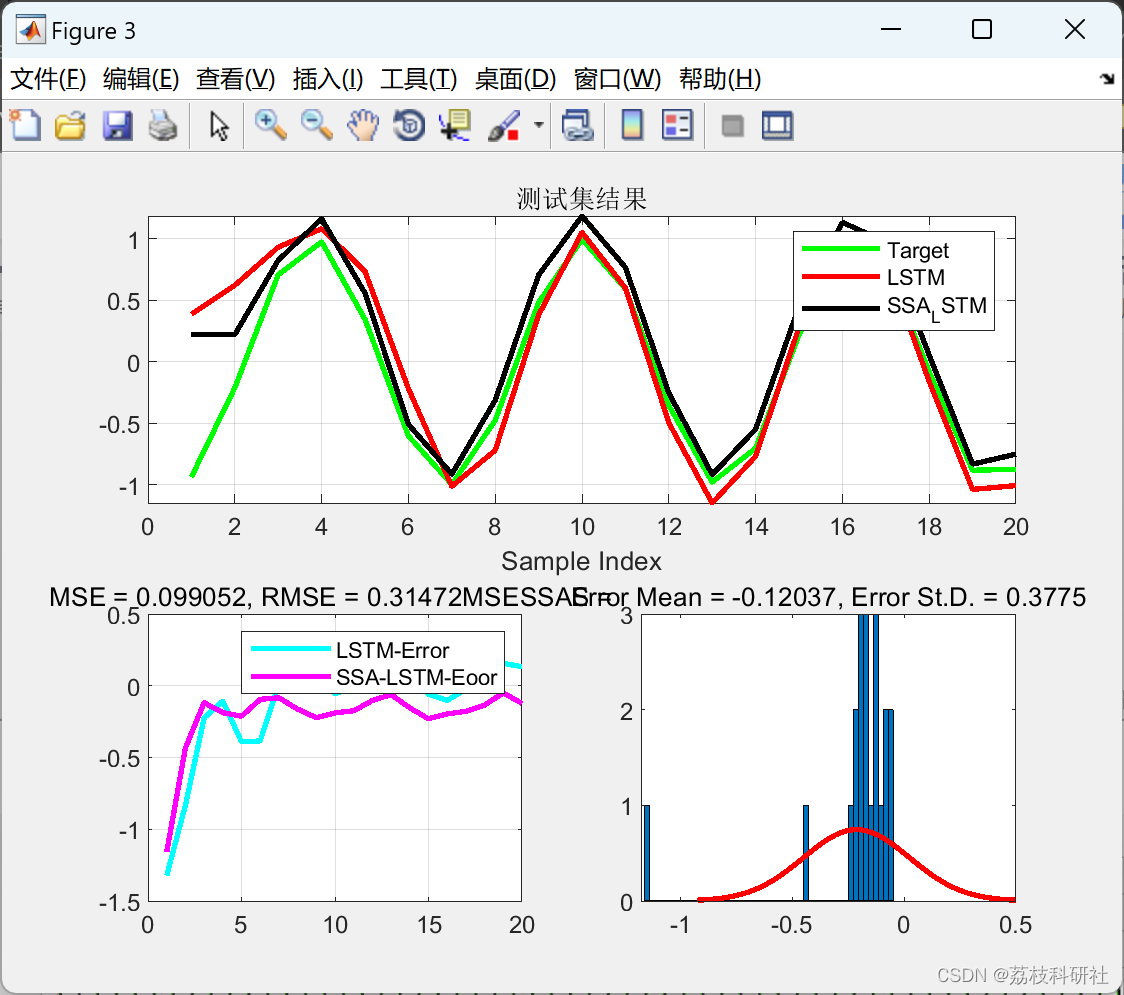Toggle the Data Cursor tool
The image size is (1124, 995).
454,125
